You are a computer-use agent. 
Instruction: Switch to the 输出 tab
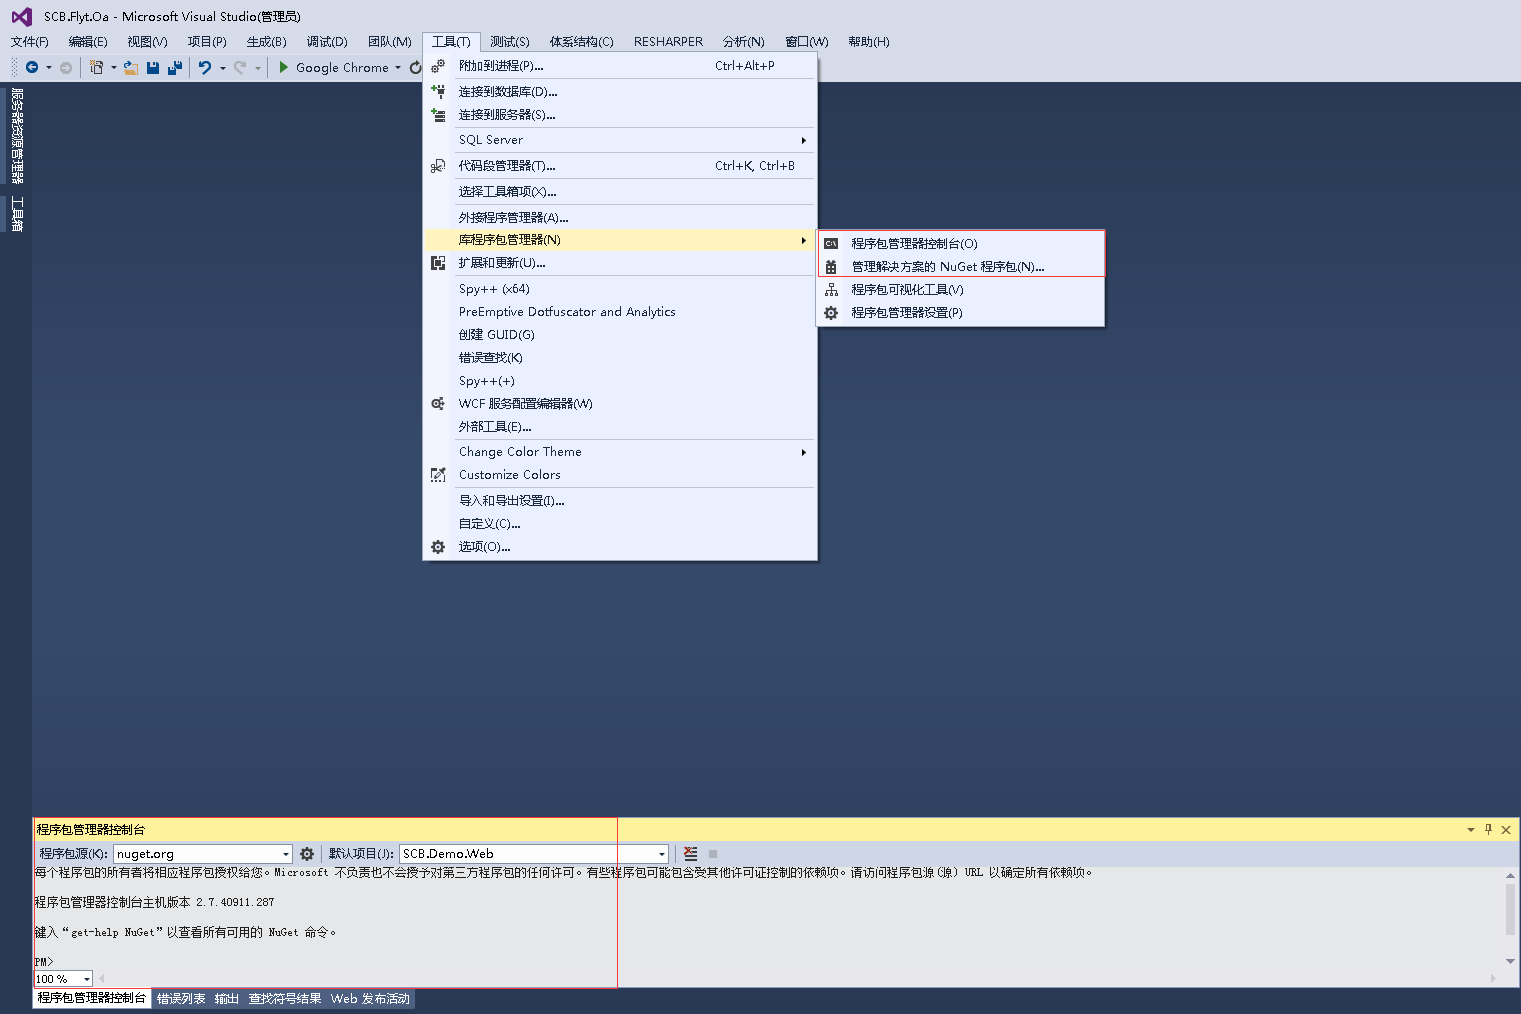click(227, 999)
